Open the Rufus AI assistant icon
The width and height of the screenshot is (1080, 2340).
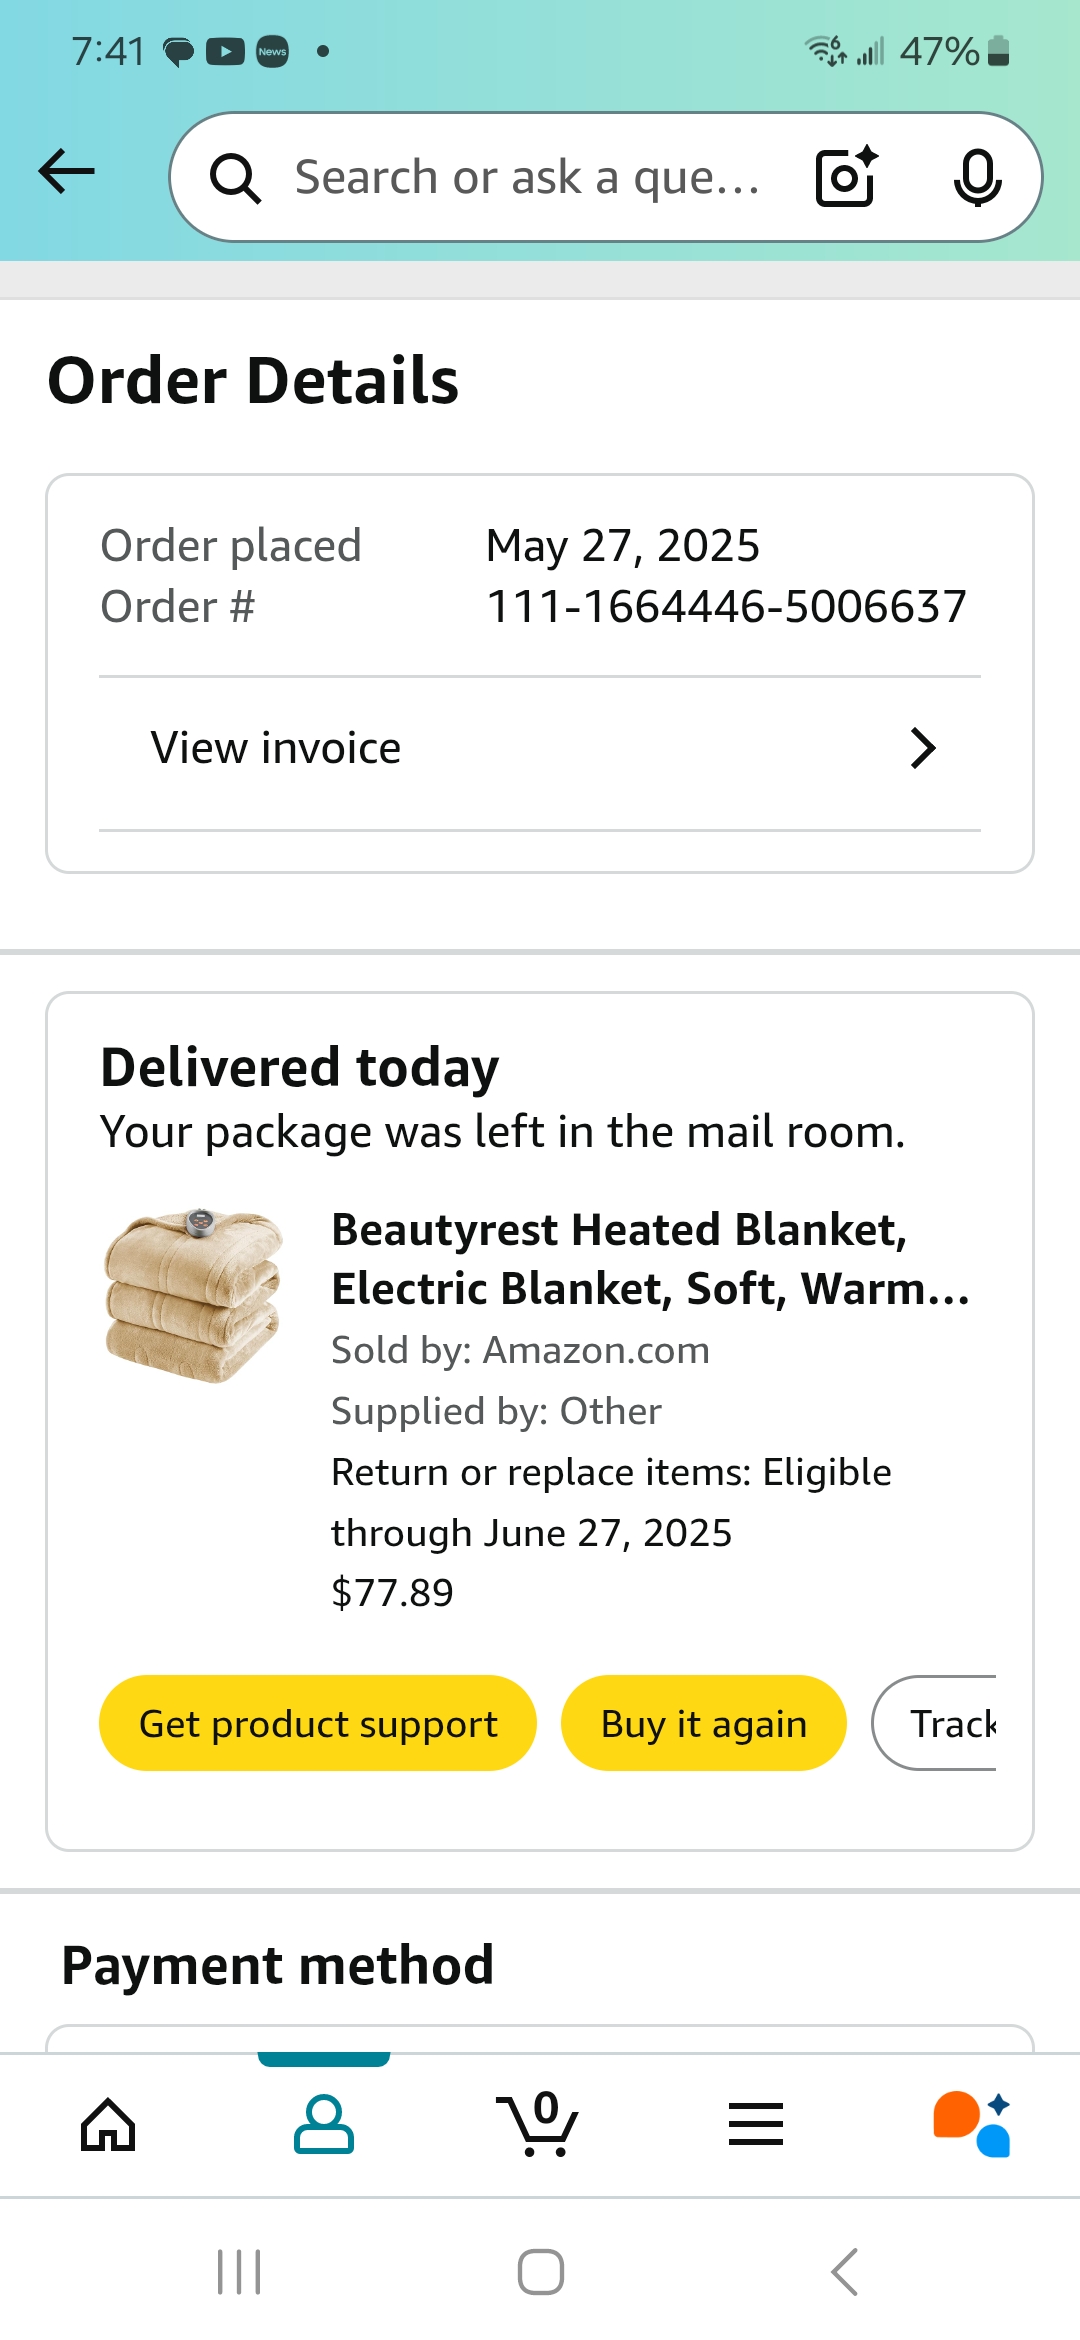tap(972, 2124)
